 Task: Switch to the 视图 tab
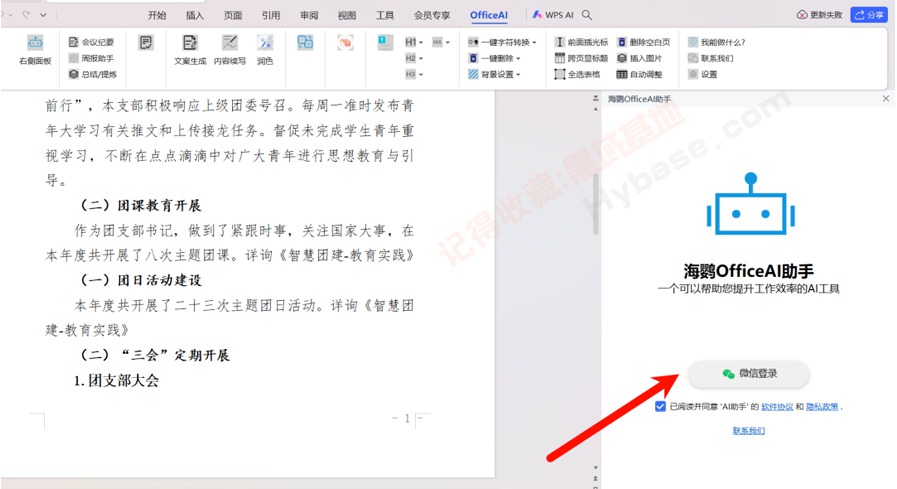click(347, 15)
